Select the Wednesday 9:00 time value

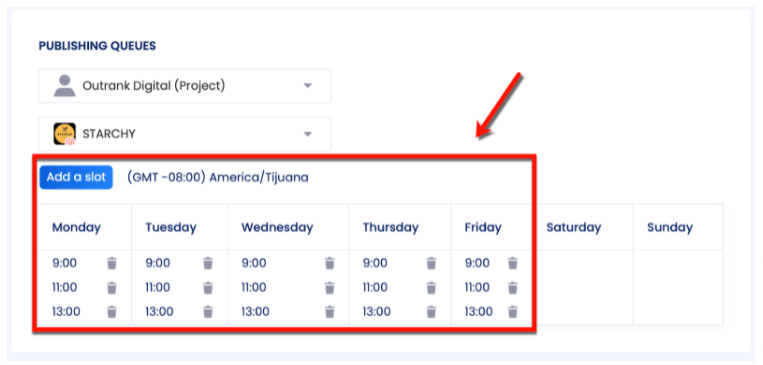[x=254, y=263]
